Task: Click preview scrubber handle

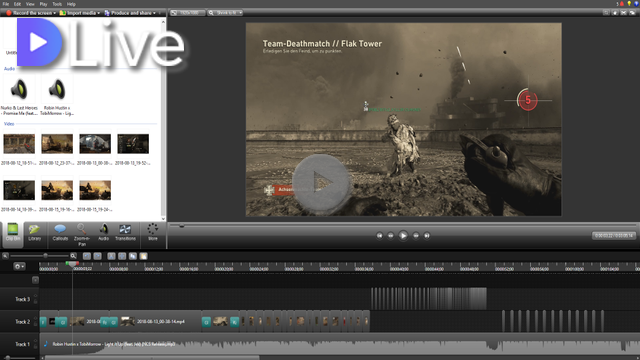Action: [182, 226]
